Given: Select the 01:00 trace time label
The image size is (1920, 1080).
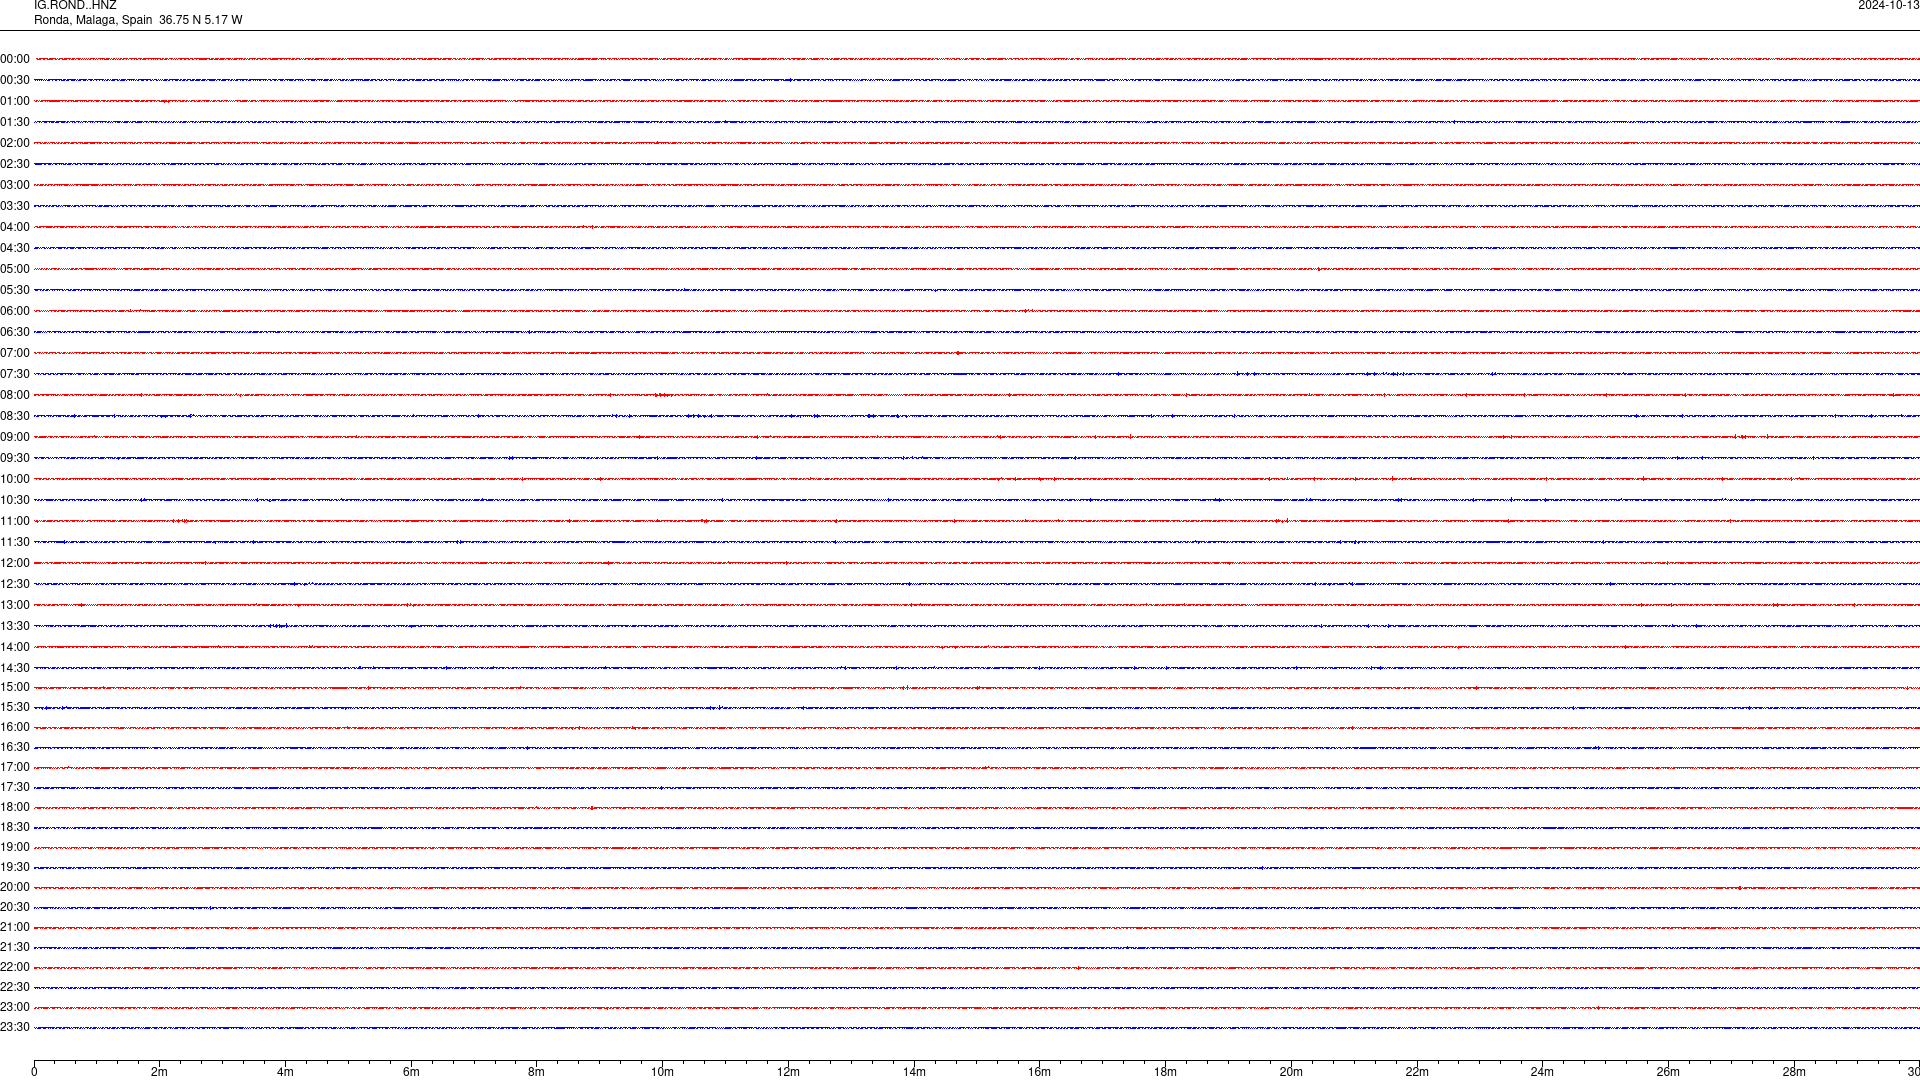Looking at the screenshot, I should pyautogui.click(x=15, y=101).
